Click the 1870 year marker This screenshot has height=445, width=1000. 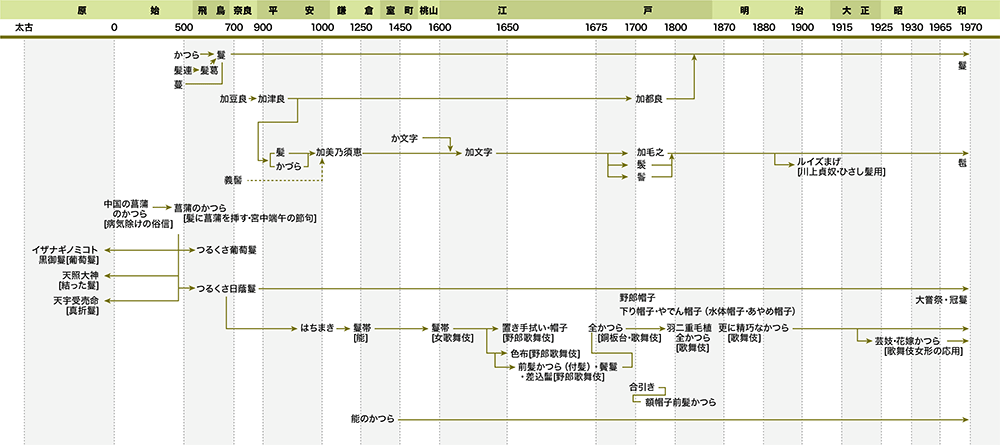click(x=724, y=28)
